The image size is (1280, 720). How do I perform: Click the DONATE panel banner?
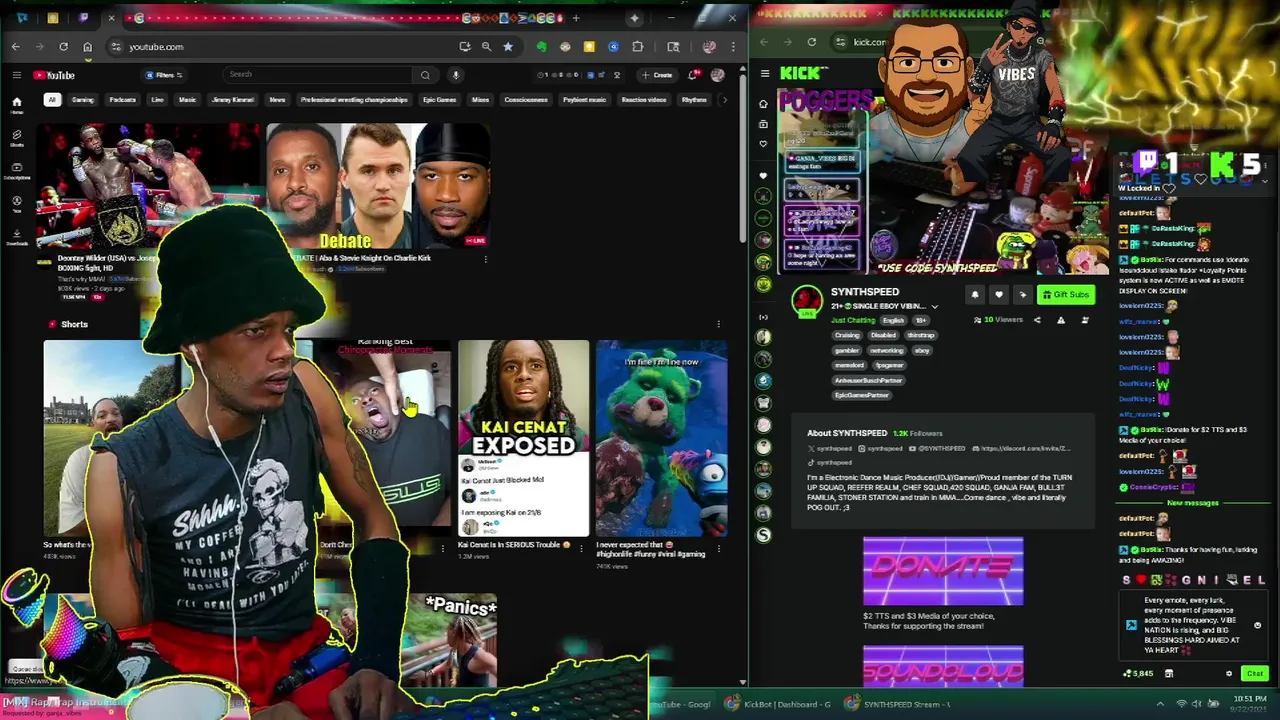(943, 571)
